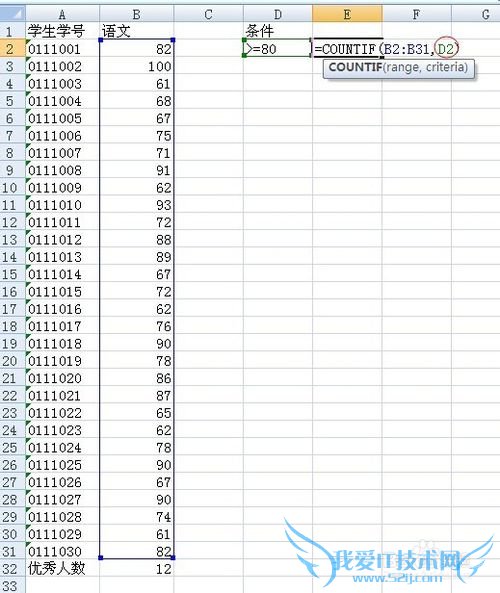Select criteria cell containing >=80
Image resolution: width=500 pixels, height=593 pixels.
278,48
